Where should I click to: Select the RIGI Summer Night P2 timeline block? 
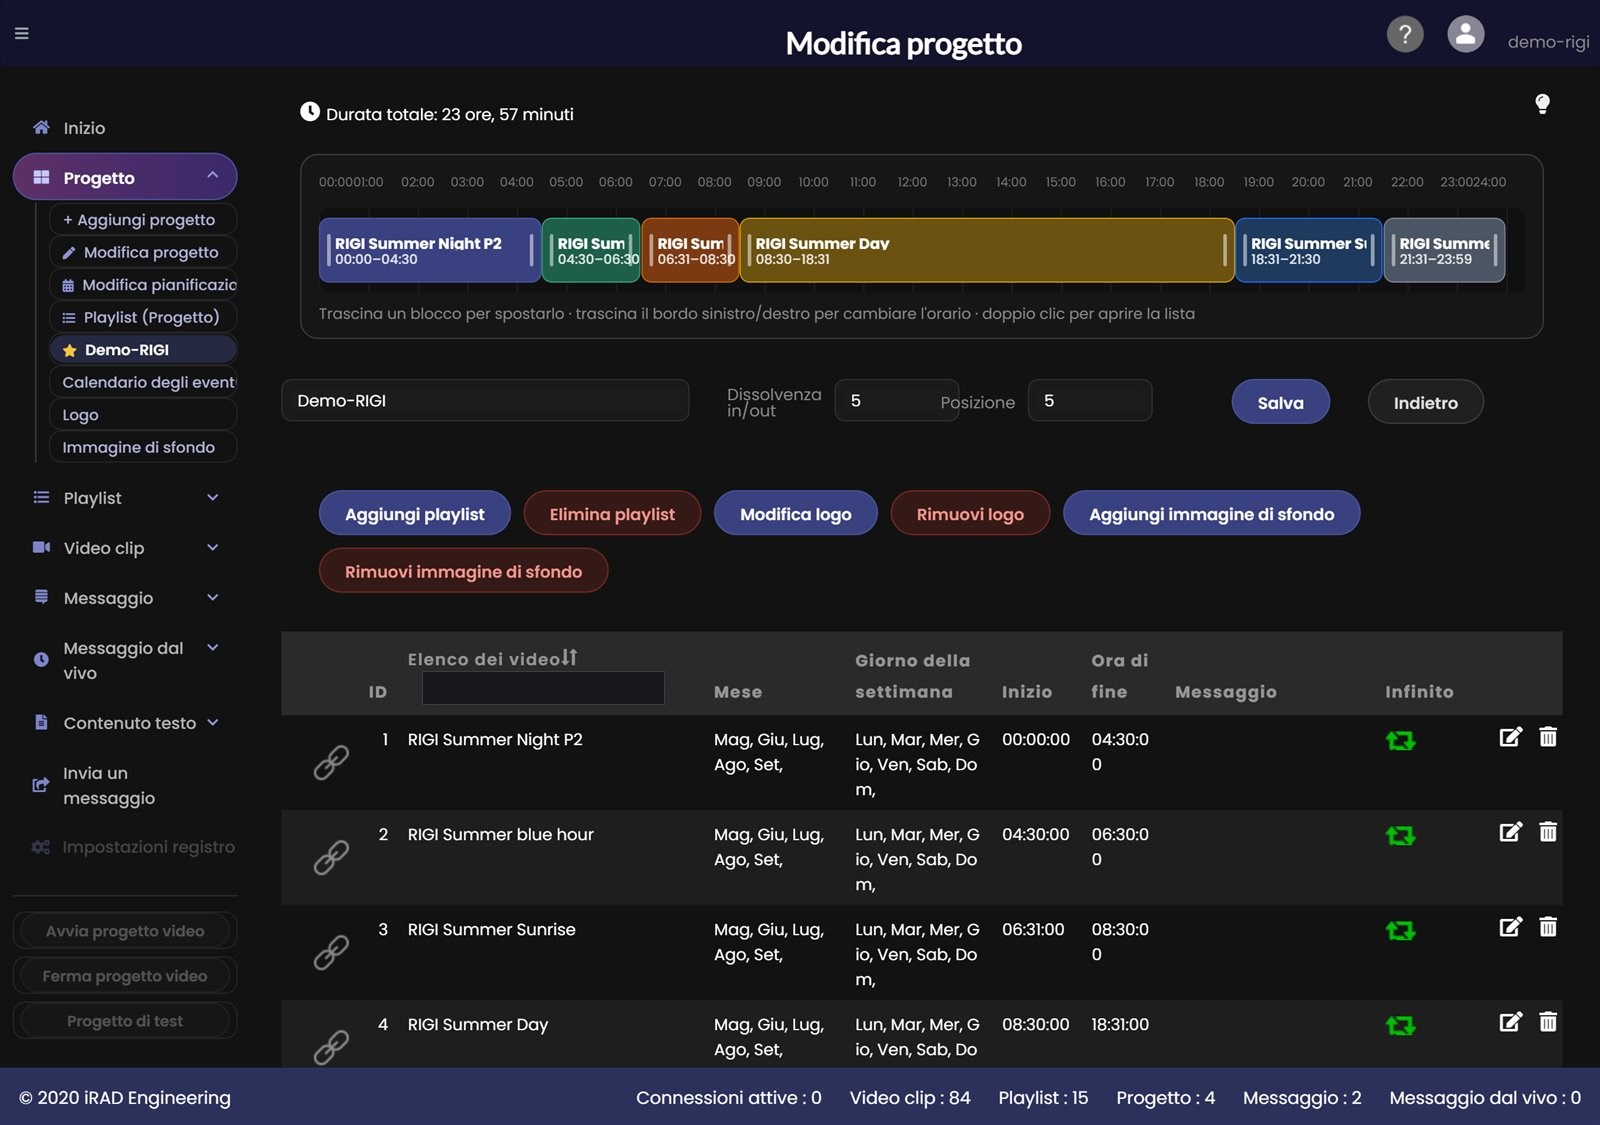[430, 250]
